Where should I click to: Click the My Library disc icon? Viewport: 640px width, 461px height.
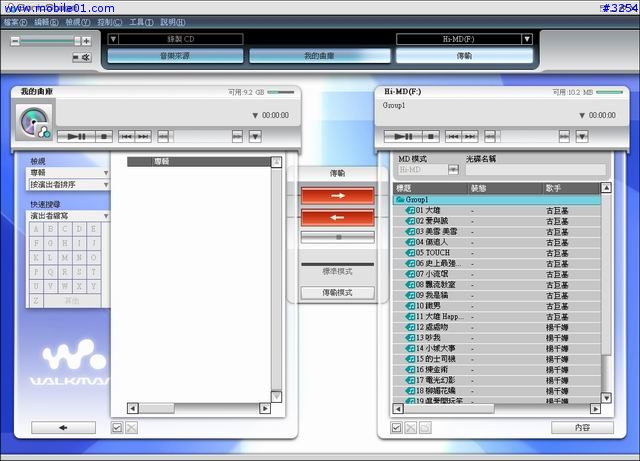[34, 122]
